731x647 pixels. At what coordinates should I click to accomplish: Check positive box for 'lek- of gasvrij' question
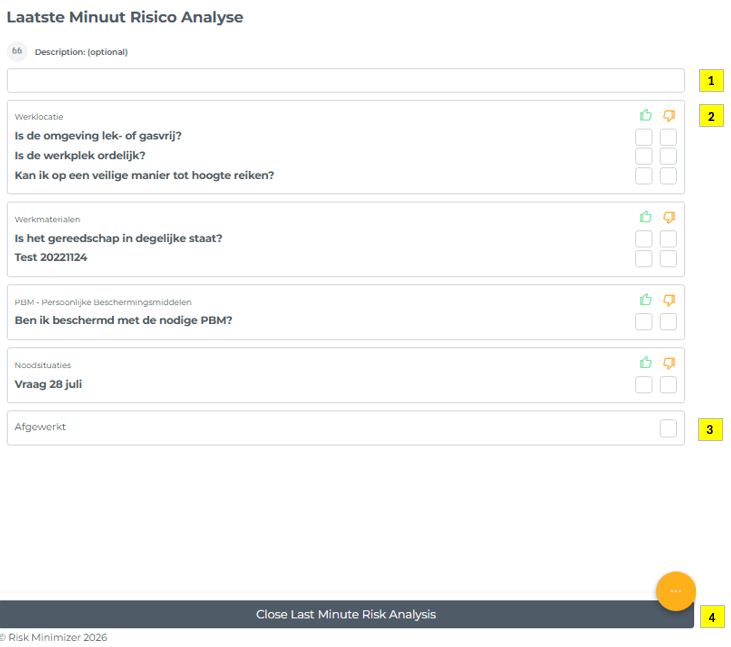click(x=644, y=137)
